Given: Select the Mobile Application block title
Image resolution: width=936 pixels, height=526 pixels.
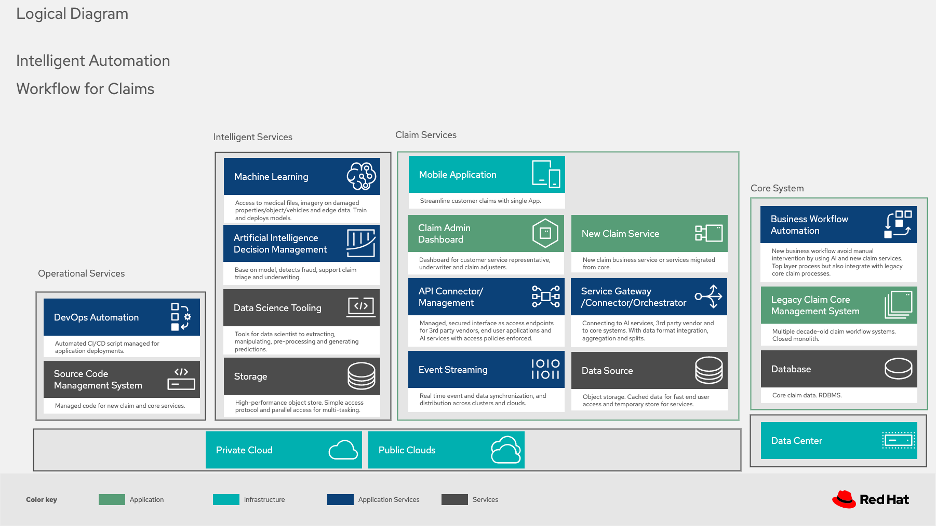Looking at the screenshot, I should (457, 175).
